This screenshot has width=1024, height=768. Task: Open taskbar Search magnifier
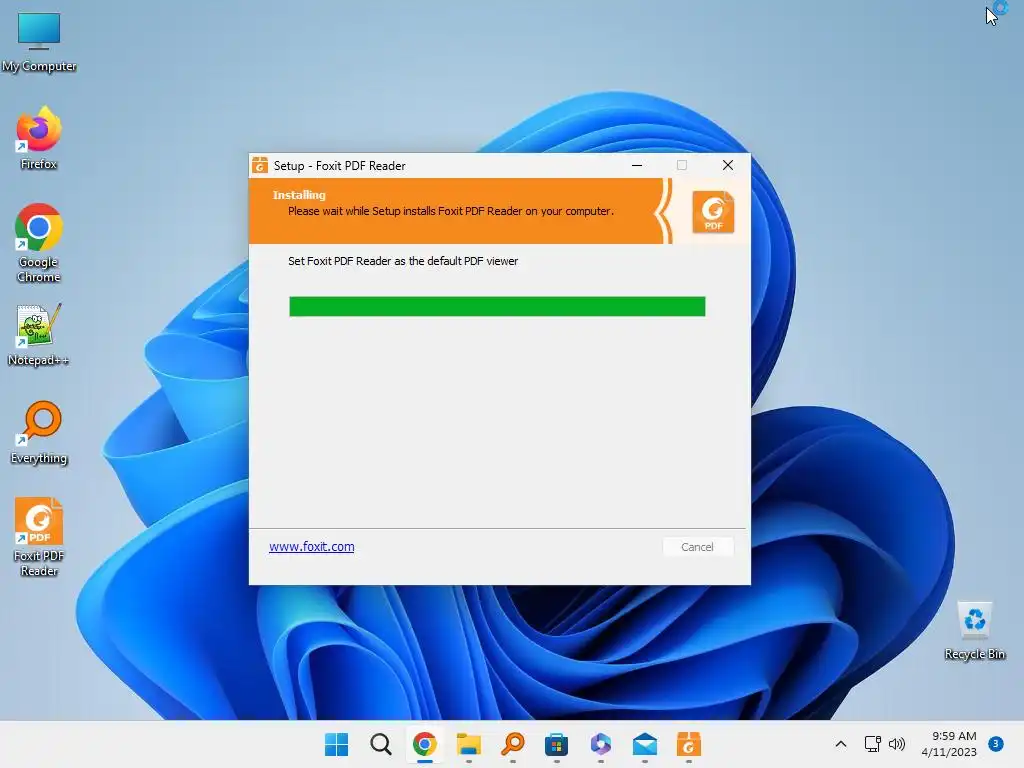coord(381,744)
